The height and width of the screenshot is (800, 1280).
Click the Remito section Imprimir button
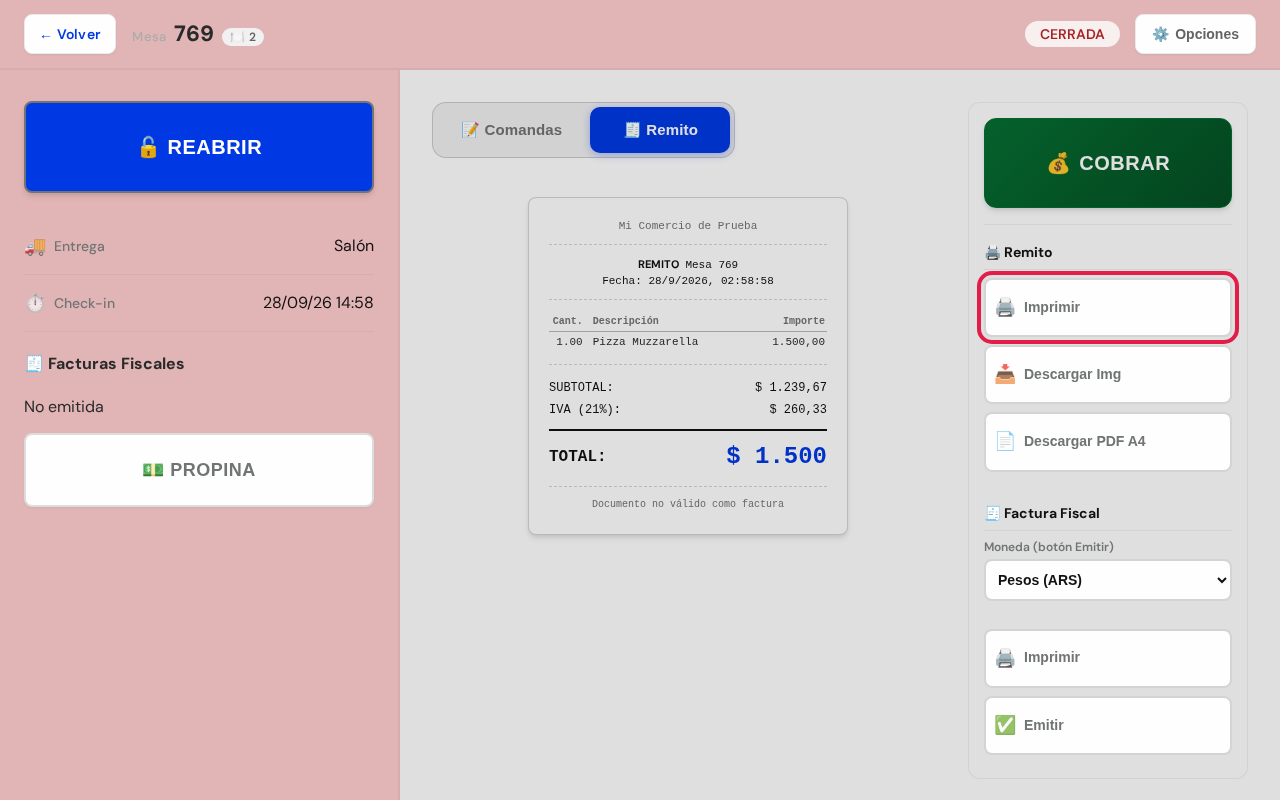[1108, 307]
